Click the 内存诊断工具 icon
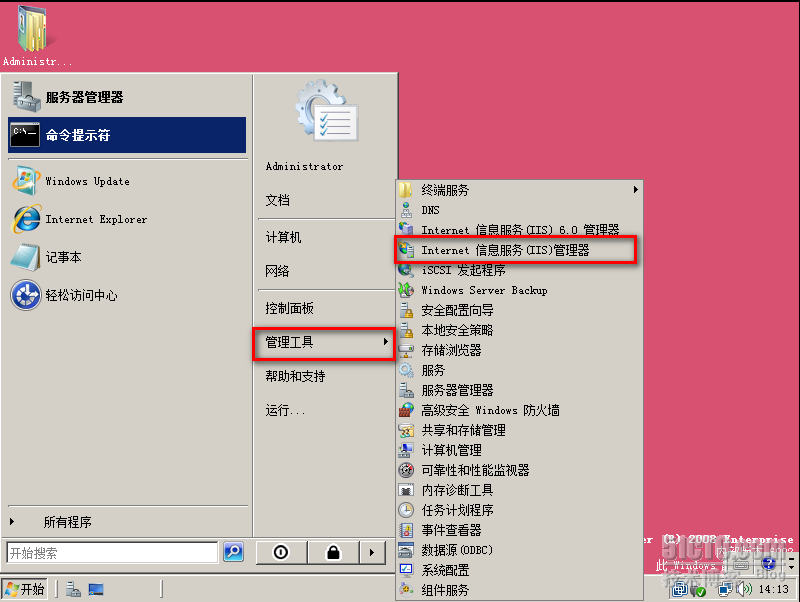The width and height of the screenshot is (800, 602). pos(406,490)
